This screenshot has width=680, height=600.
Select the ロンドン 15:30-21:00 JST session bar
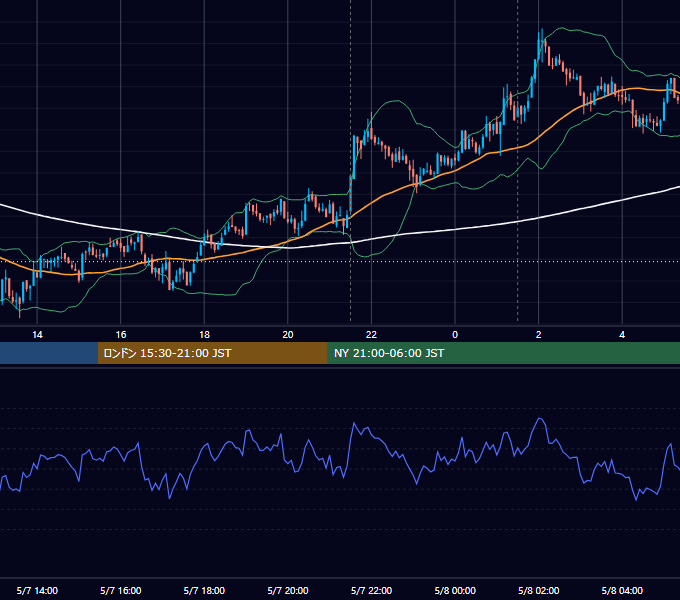[212, 353]
